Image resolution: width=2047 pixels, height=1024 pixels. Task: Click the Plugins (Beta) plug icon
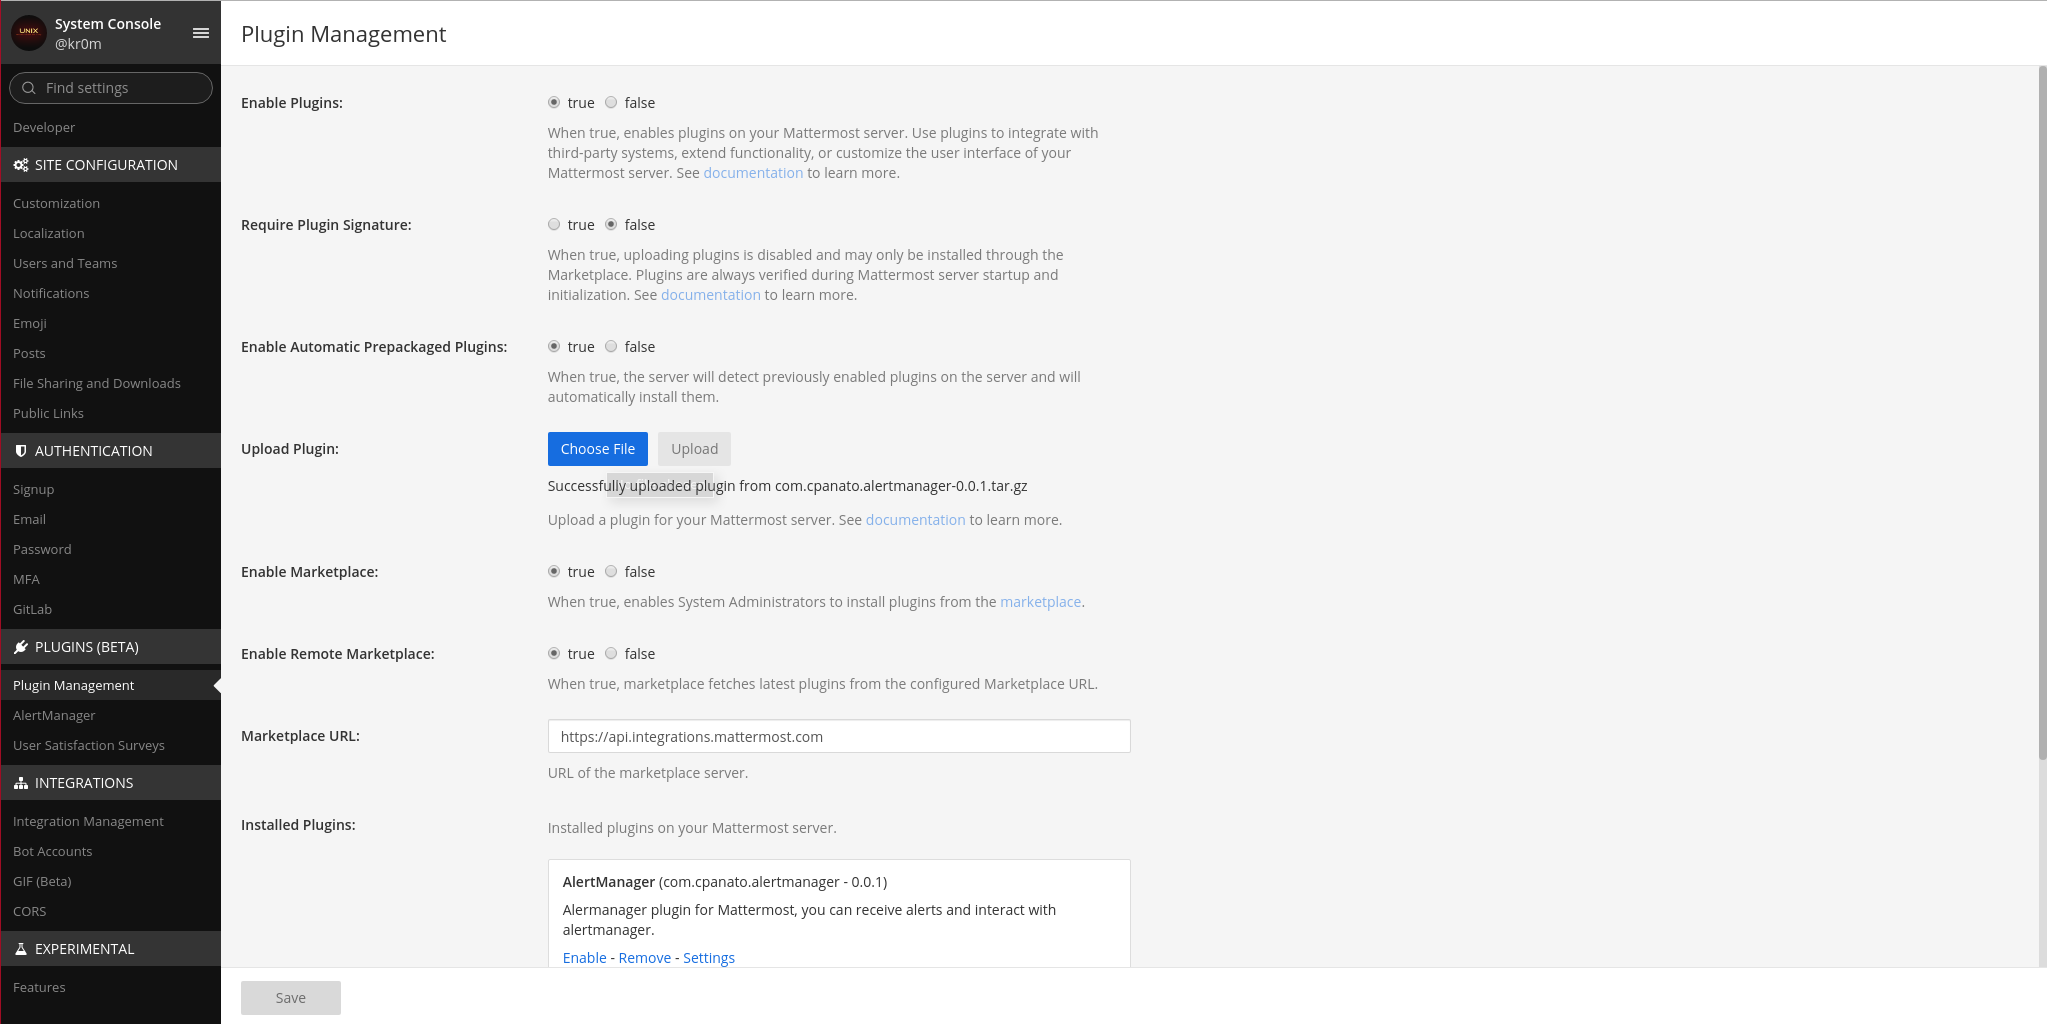coord(20,647)
